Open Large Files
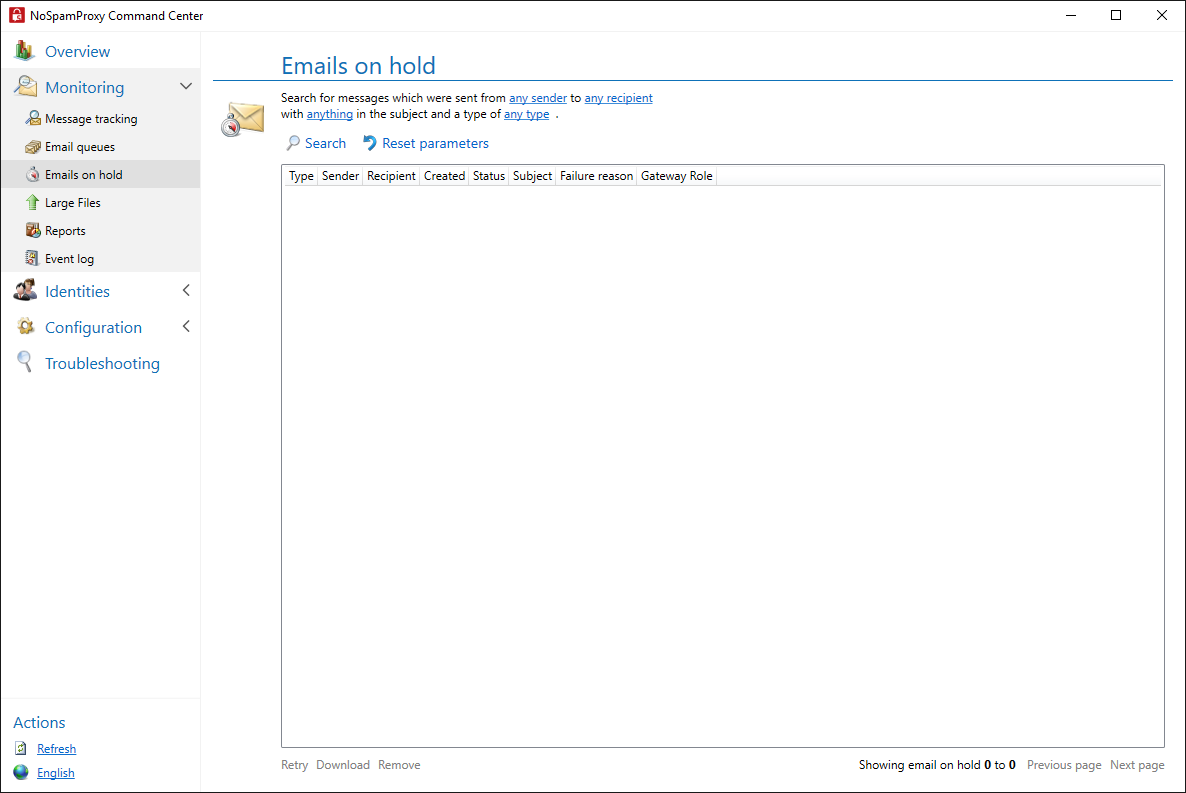1186x793 pixels. (73, 203)
